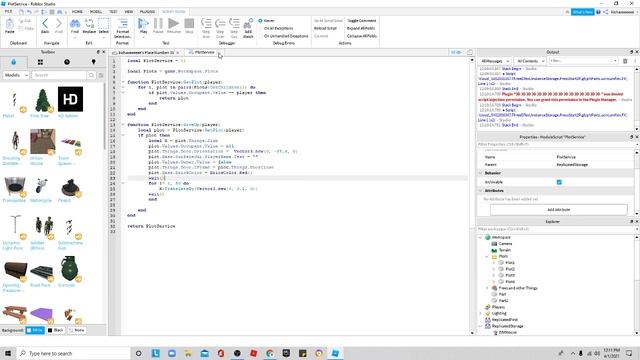Viewport: 640px width, 360px height.
Task: Click the taskbar search box
Action: point(73,353)
